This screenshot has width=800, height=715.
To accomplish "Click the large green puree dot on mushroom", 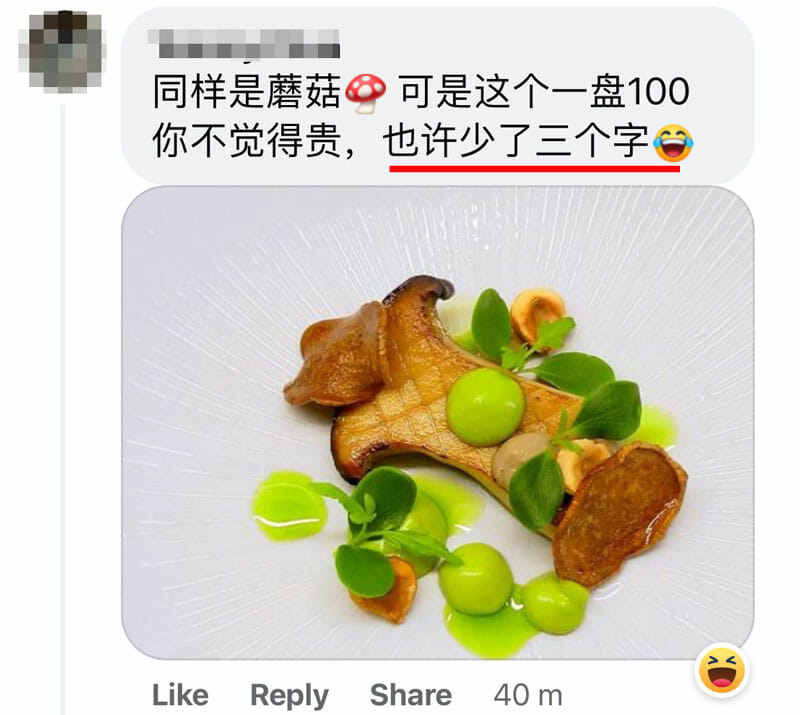I will pyautogui.click(x=485, y=406).
